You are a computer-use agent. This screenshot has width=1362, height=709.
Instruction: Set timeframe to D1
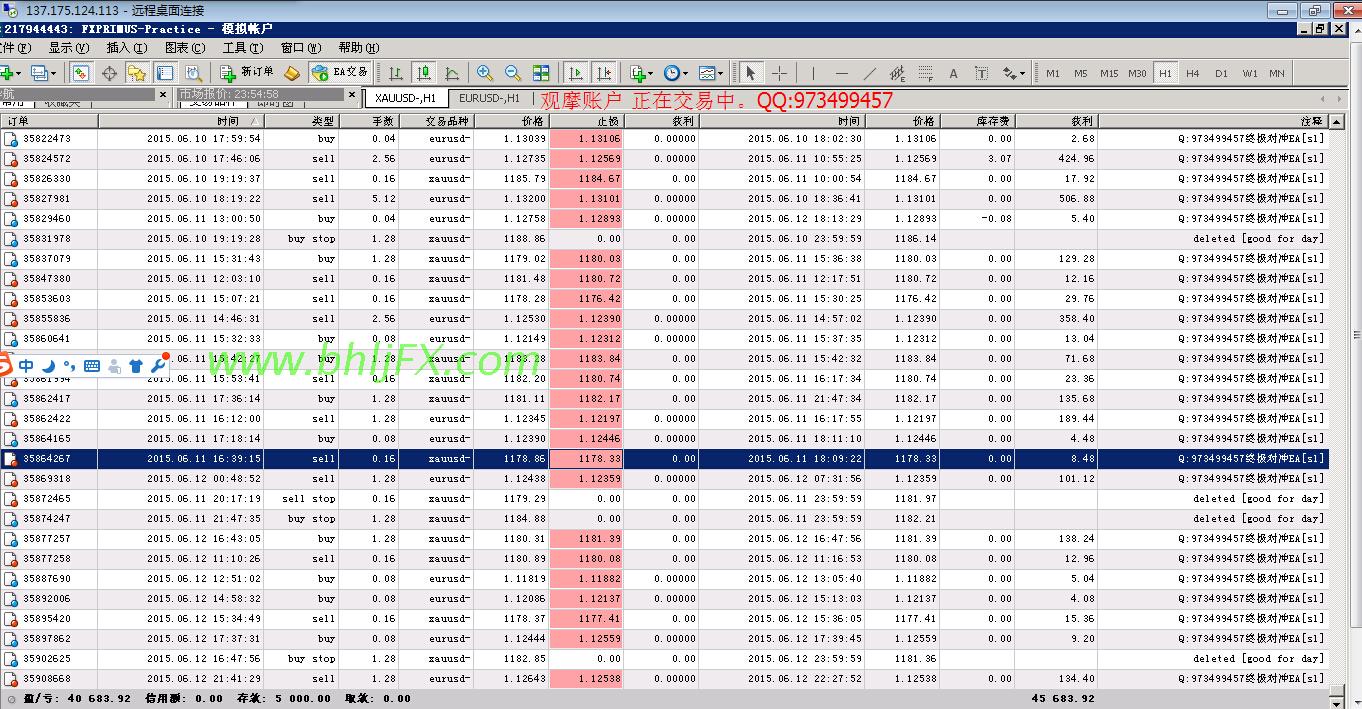point(1221,73)
